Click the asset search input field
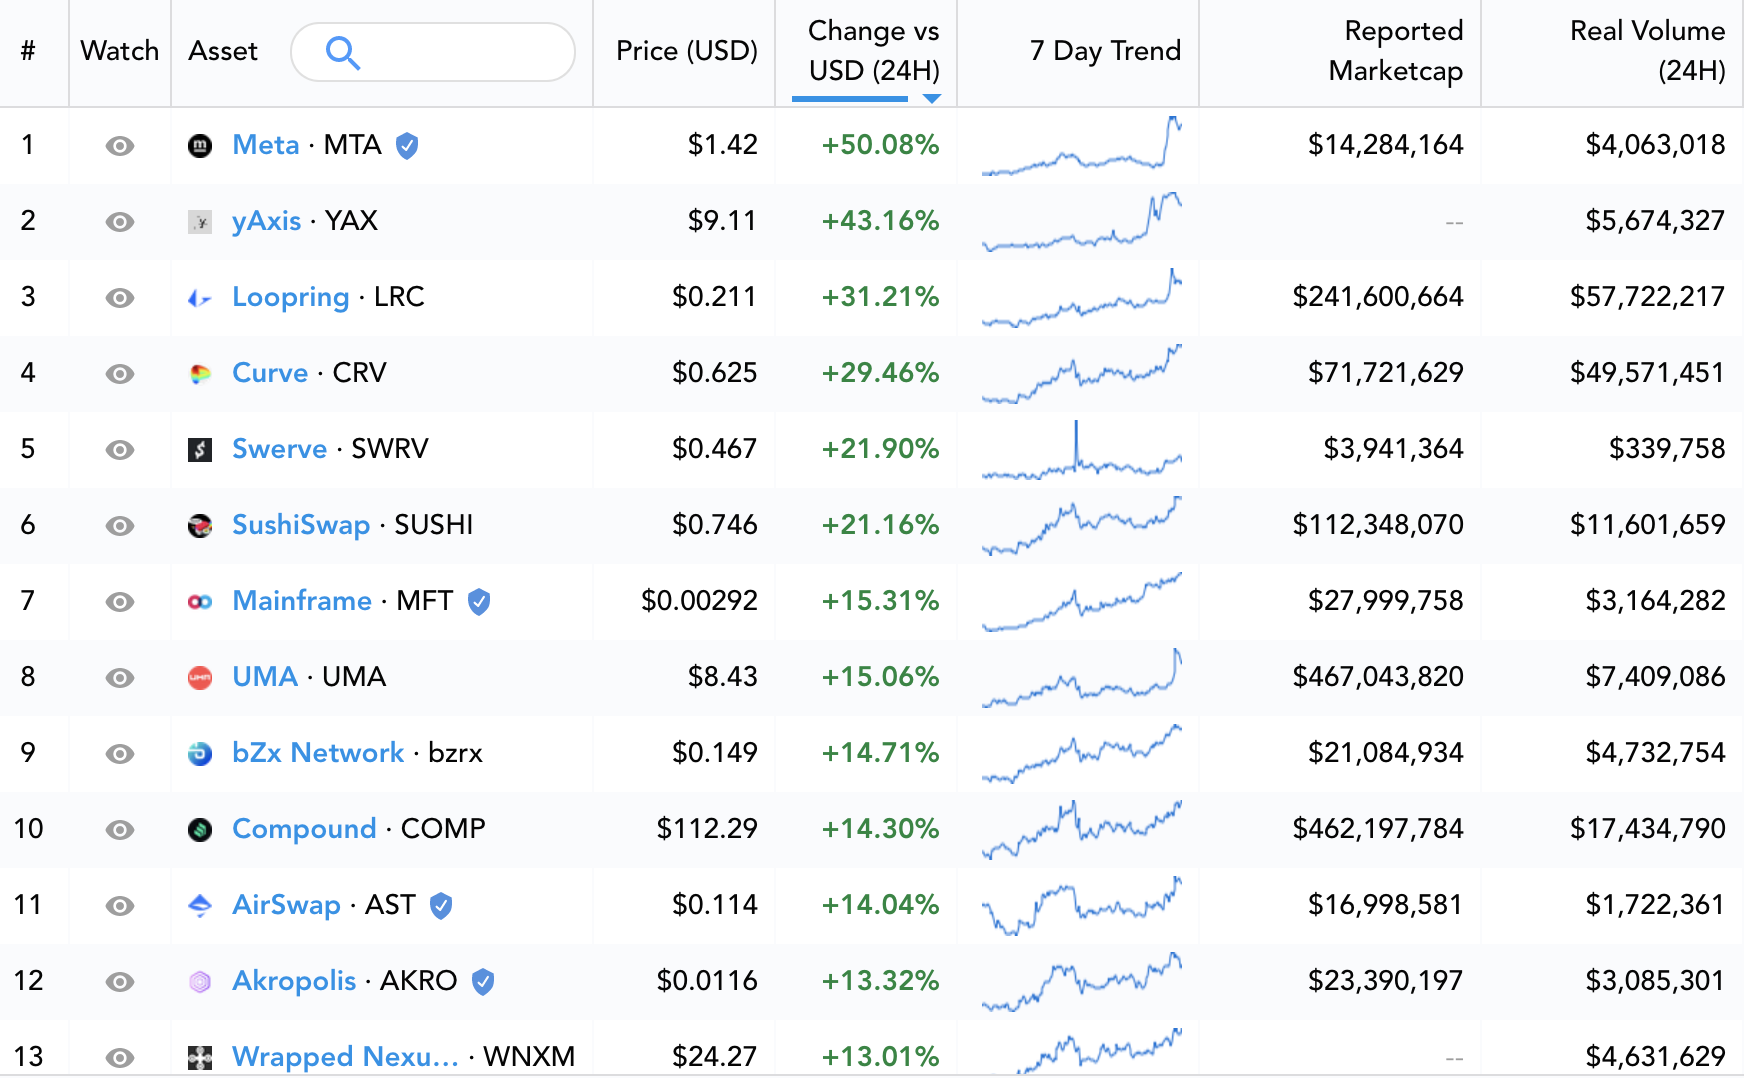The height and width of the screenshot is (1078, 1744). click(x=433, y=52)
